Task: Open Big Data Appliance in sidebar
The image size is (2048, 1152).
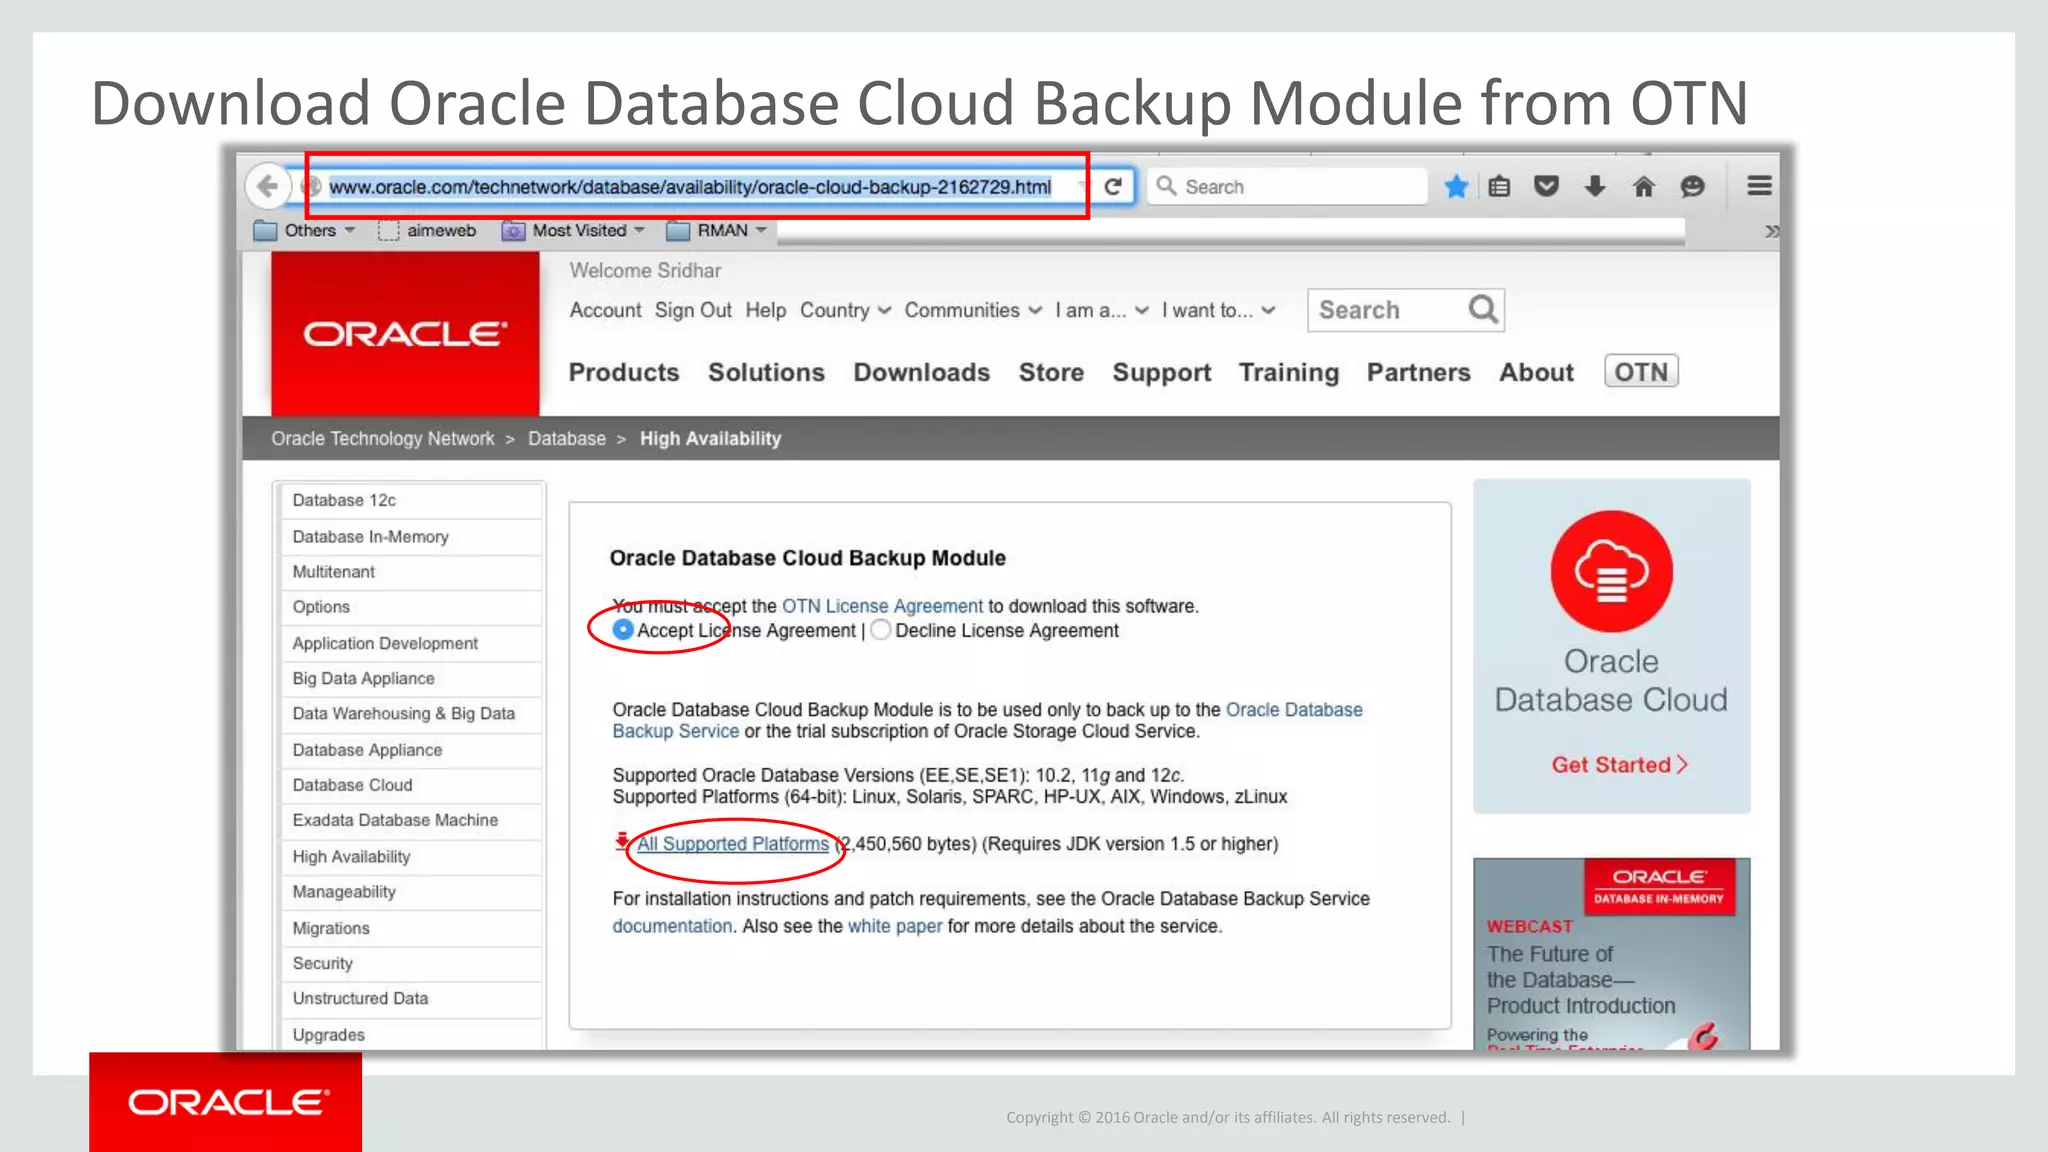Action: tap(413, 678)
